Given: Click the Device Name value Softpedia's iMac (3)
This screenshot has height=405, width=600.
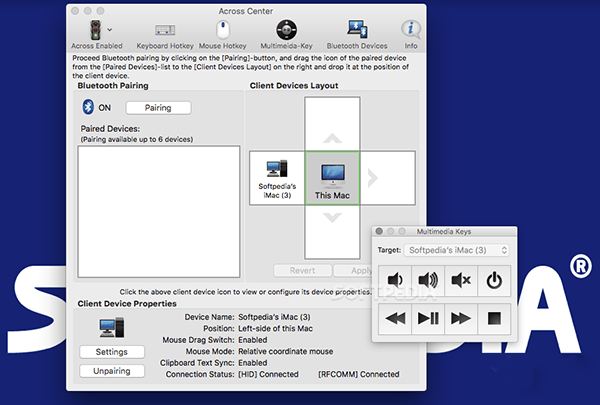Looking at the screenshot, I should pos(274,317).
